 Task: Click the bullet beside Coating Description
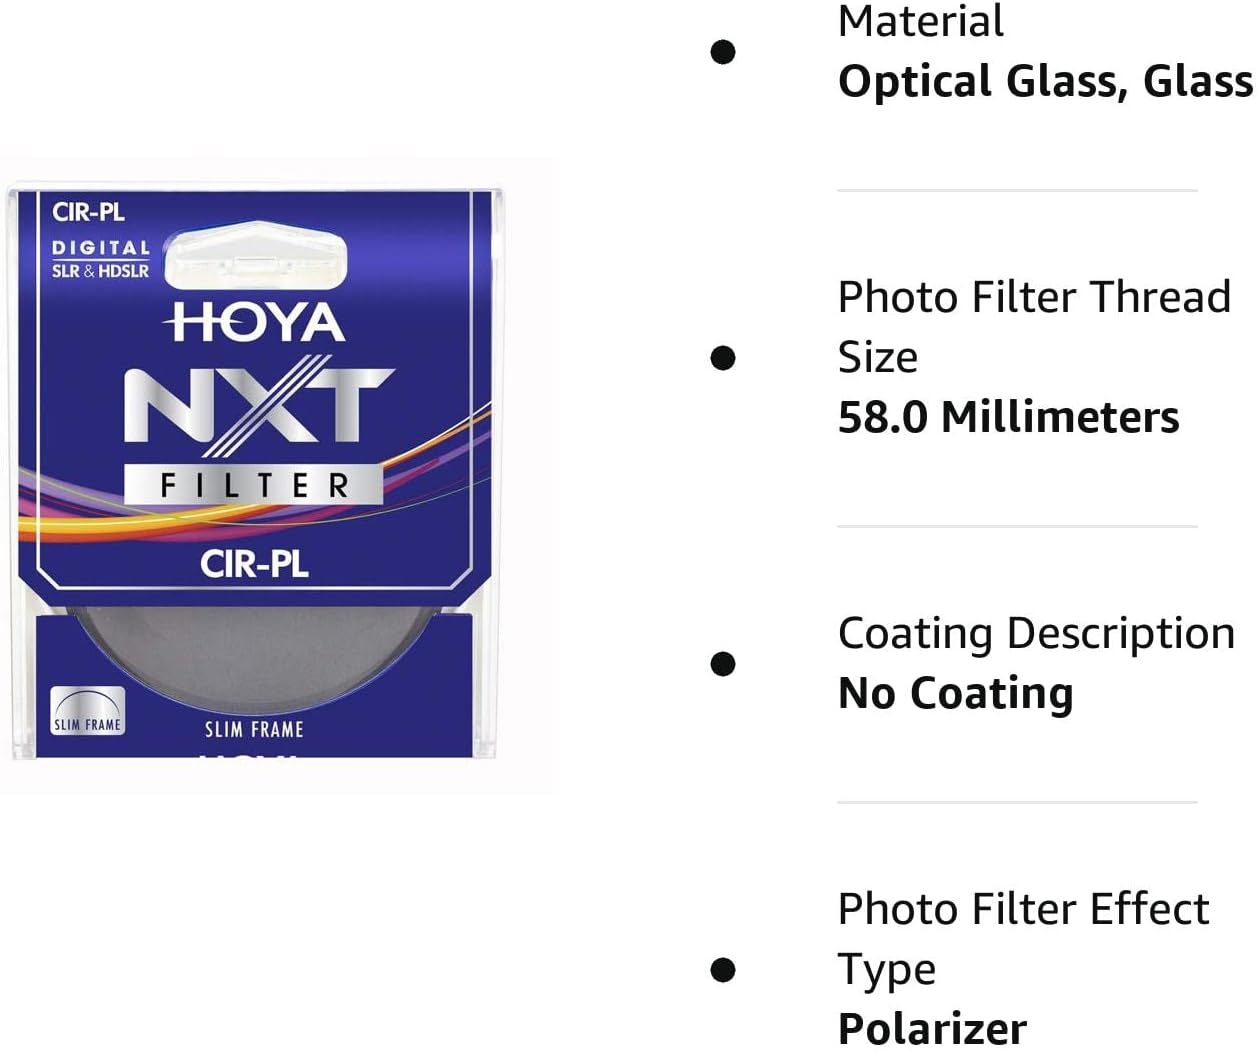point(723,664)
